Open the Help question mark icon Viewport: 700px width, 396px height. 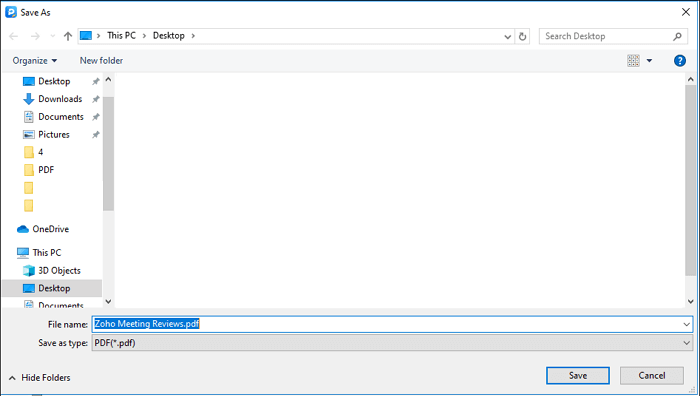[679, 61]
